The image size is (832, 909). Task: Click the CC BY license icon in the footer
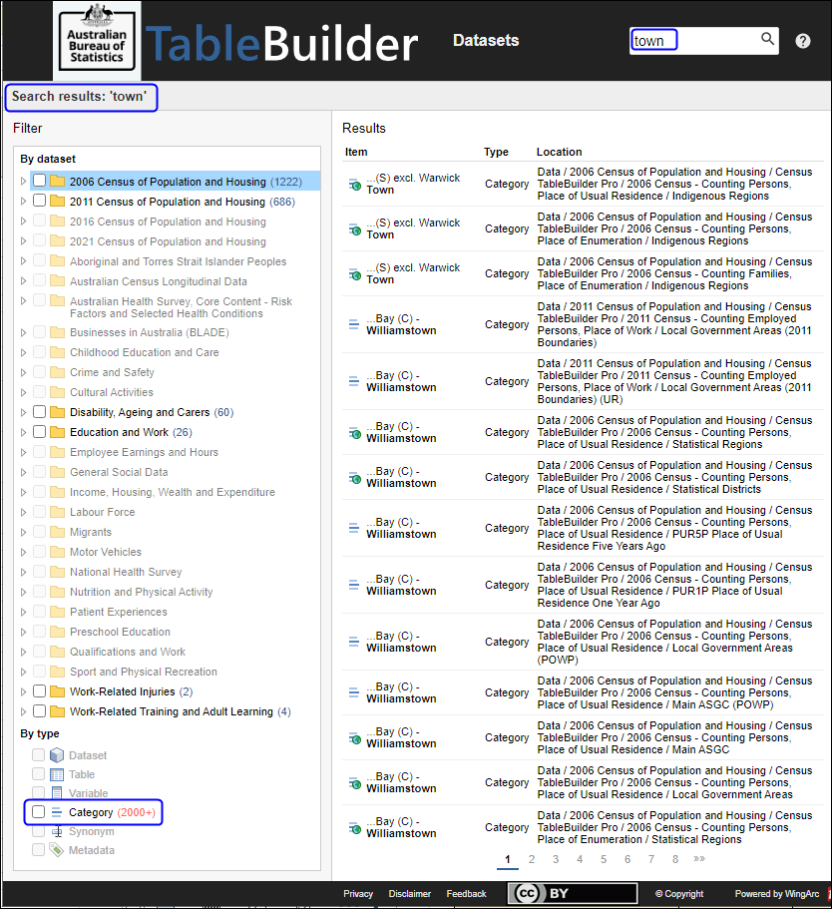point(571,893)
